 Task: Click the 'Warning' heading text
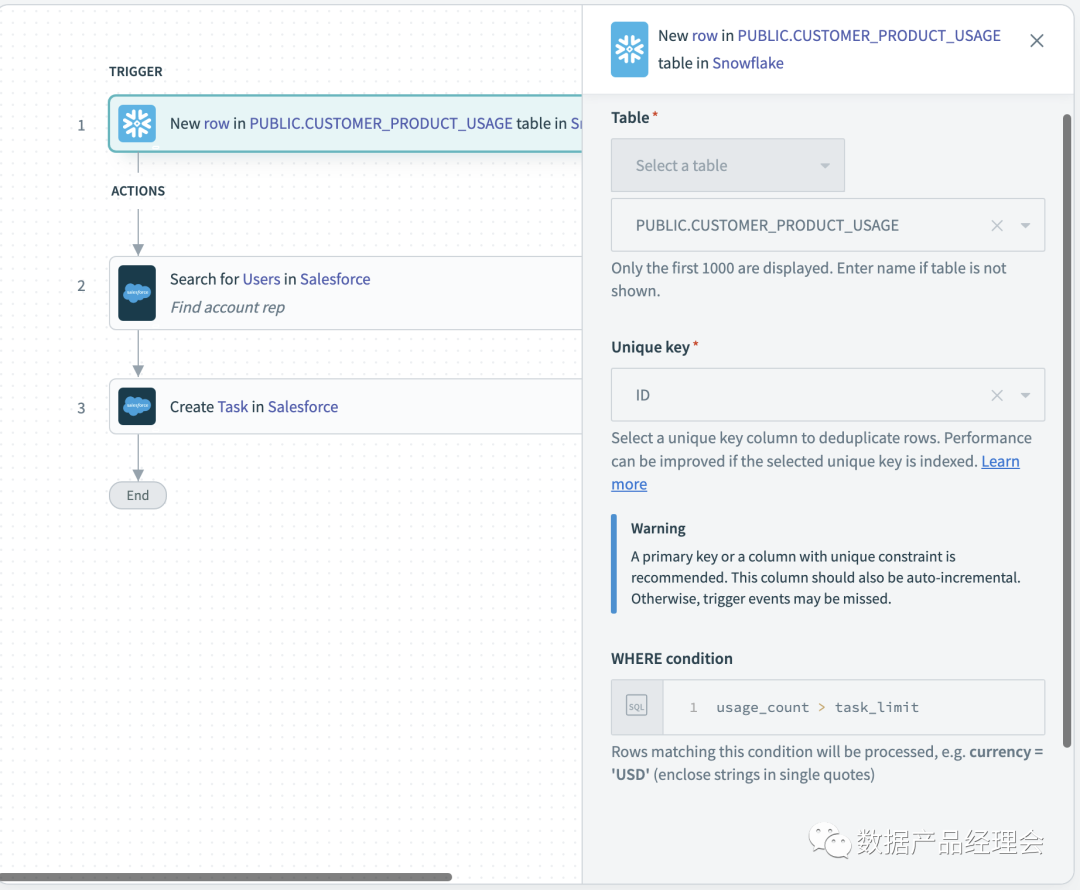658,528
